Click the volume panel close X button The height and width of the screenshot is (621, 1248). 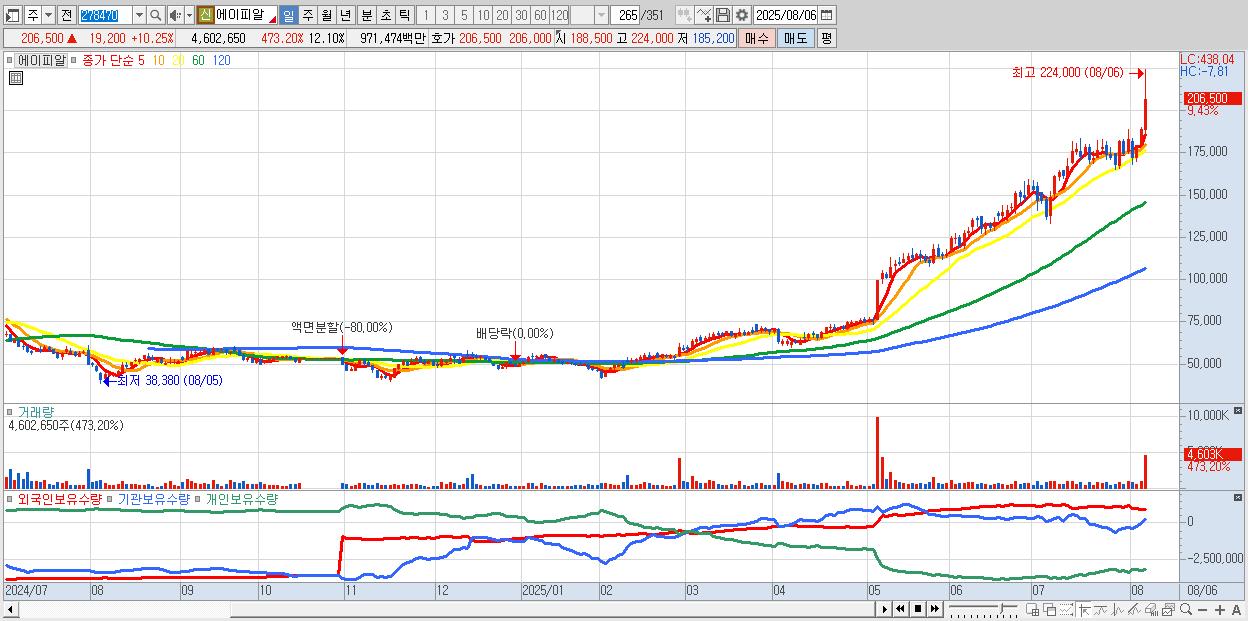tap(1240, 410)
